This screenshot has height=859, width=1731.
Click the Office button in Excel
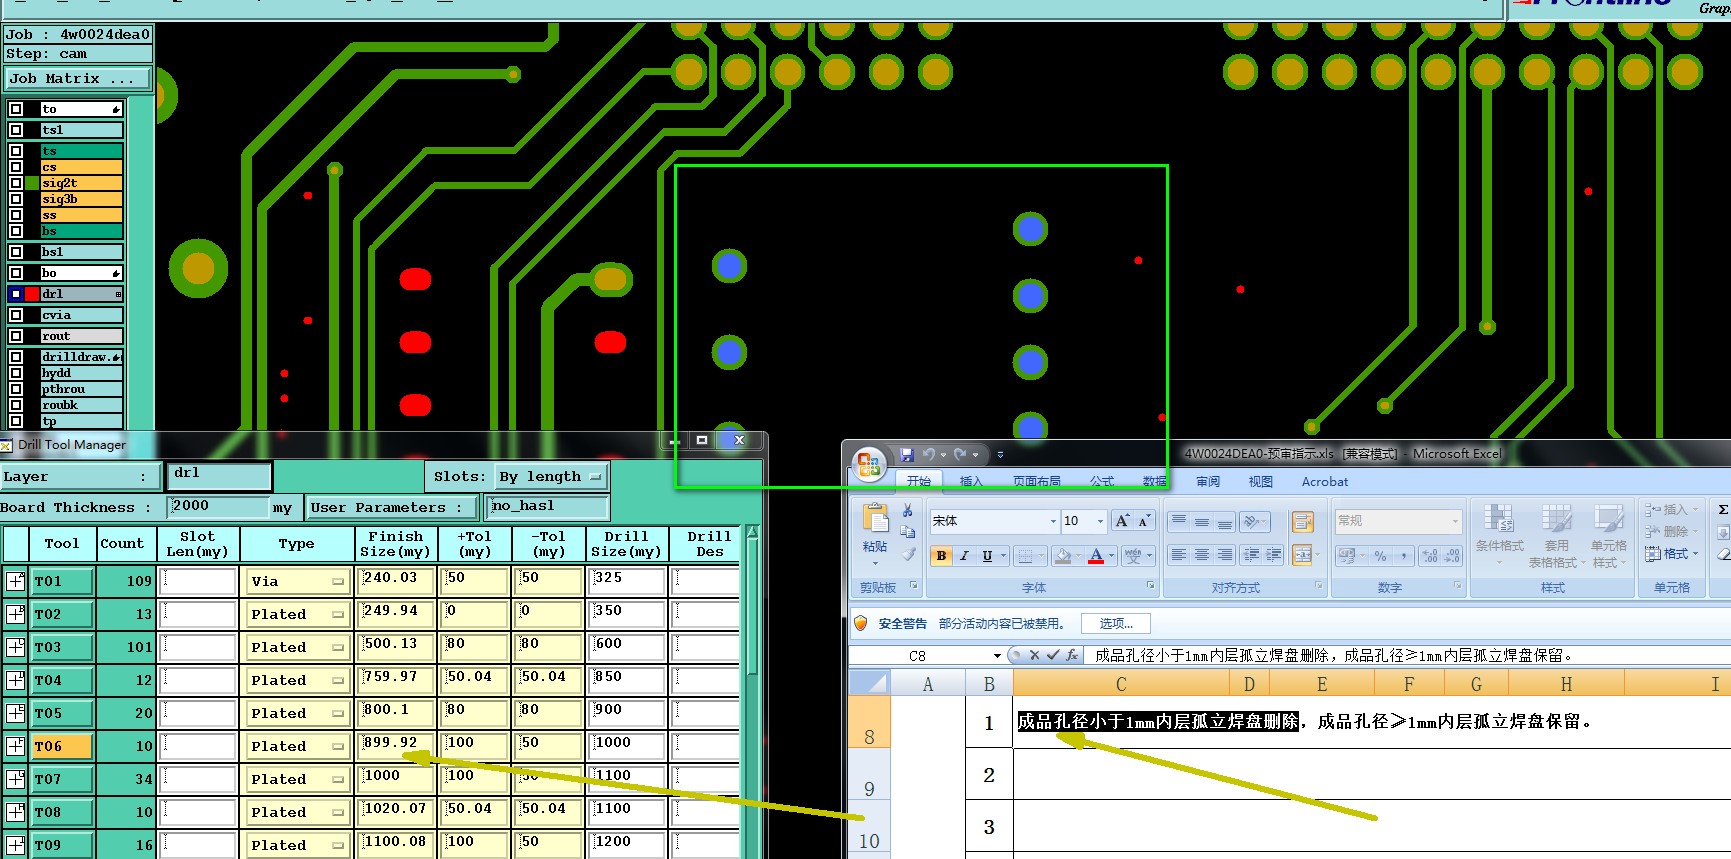(x=869, y=463)
